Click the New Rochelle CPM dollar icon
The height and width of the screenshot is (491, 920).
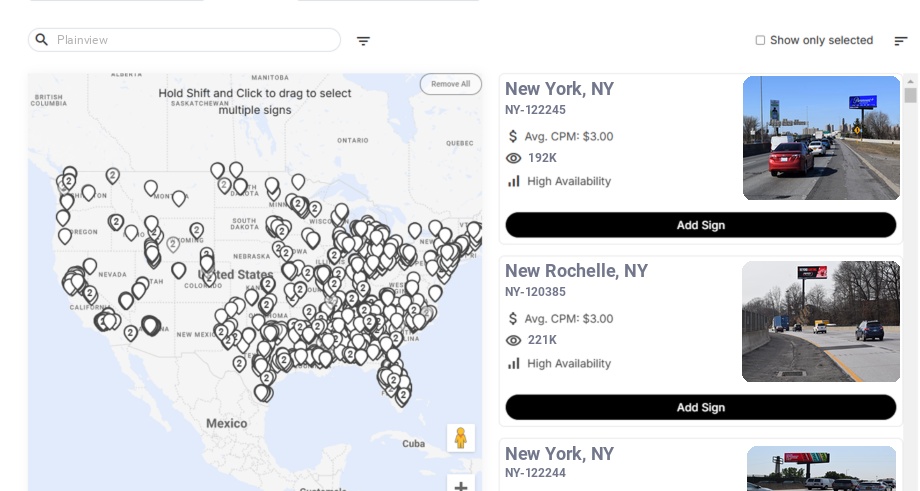coord(514,318)
